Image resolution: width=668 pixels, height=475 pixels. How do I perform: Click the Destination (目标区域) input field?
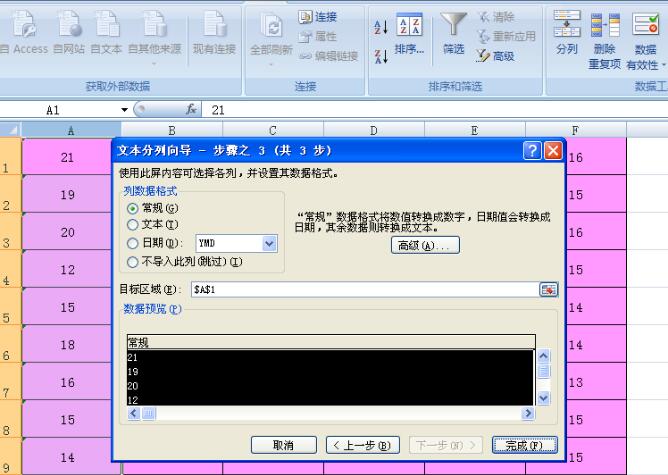pos(365,290)
